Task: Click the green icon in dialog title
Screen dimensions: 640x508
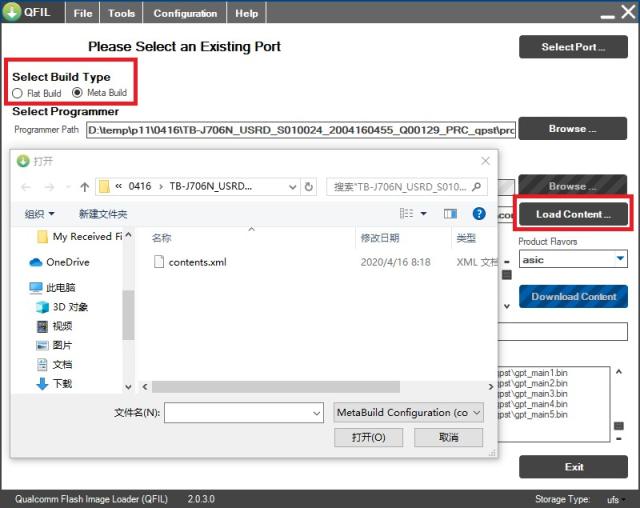Action: click(x=23, y=161)
